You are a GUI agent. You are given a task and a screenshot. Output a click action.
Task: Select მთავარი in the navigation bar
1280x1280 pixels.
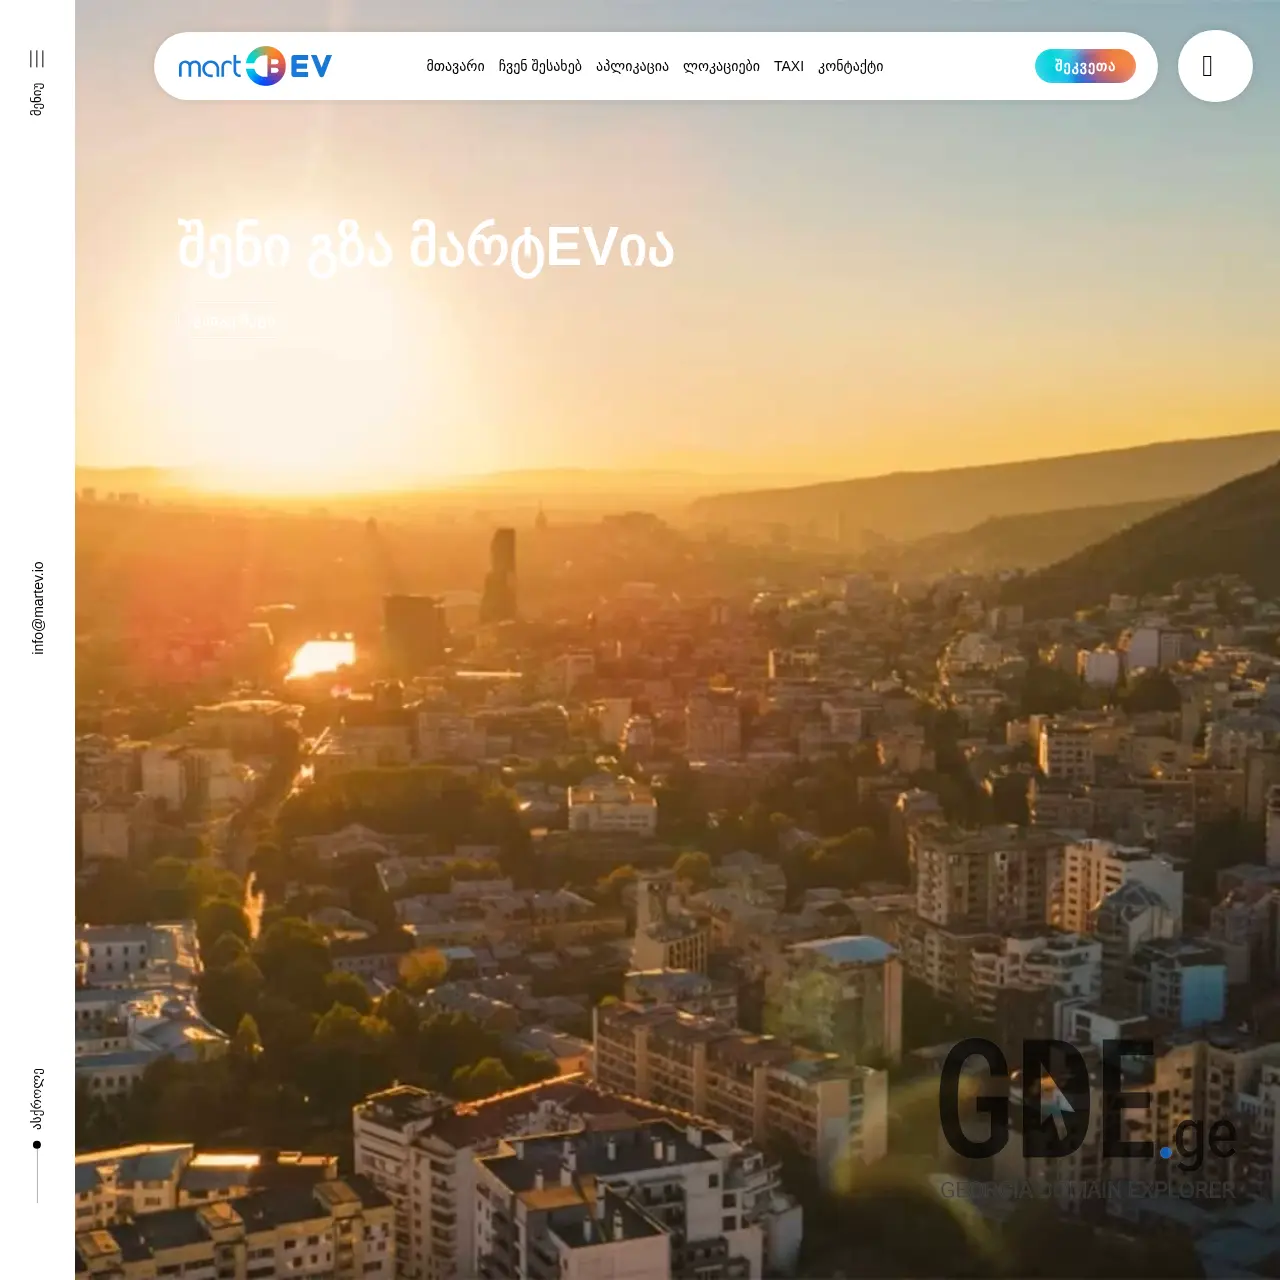pos(455,66)
